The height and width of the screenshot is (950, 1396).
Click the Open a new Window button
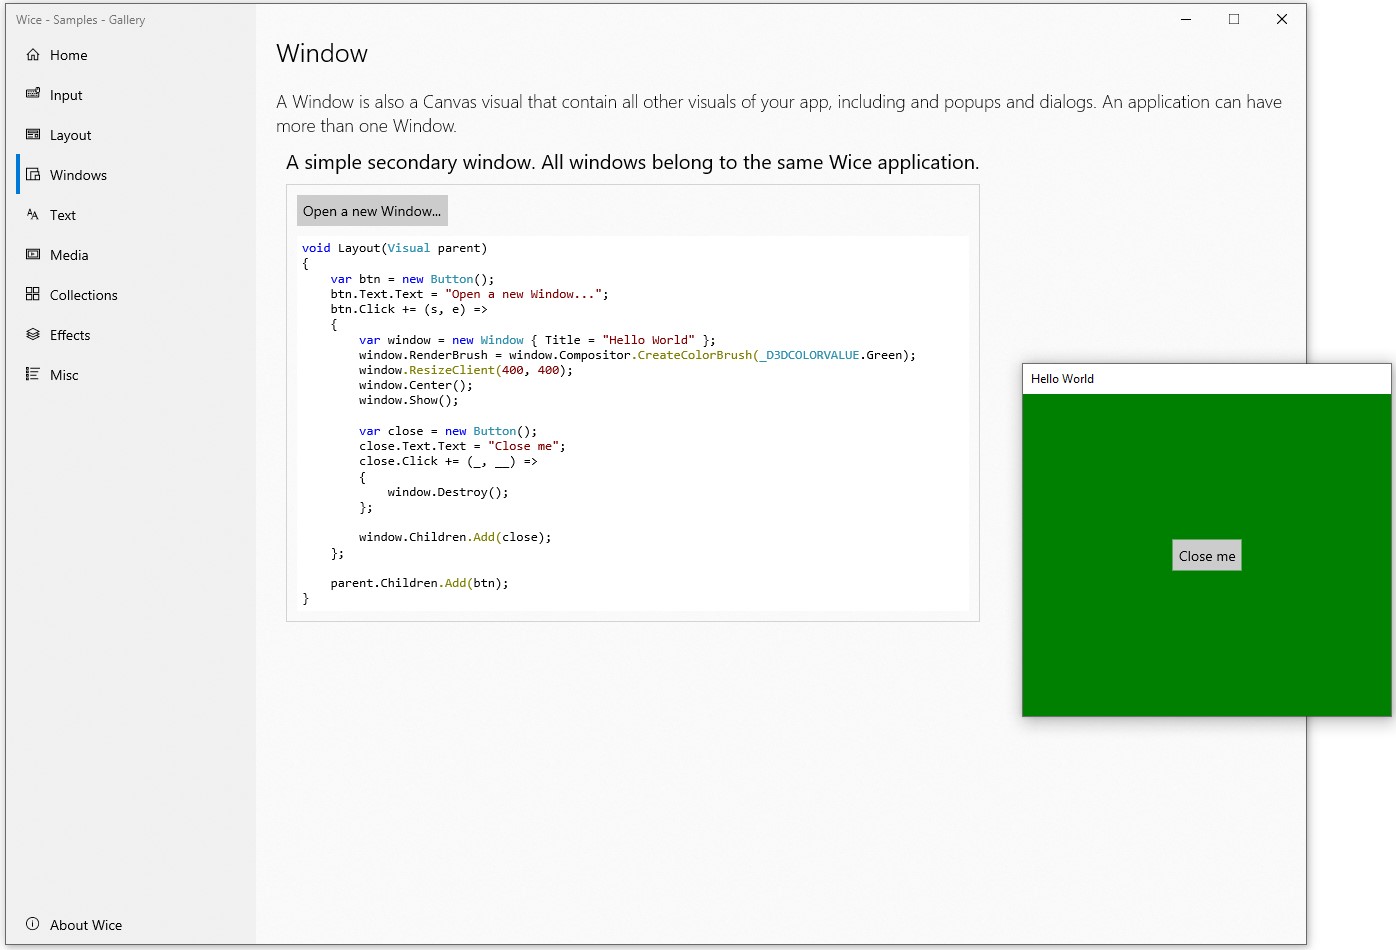point(372,211)
